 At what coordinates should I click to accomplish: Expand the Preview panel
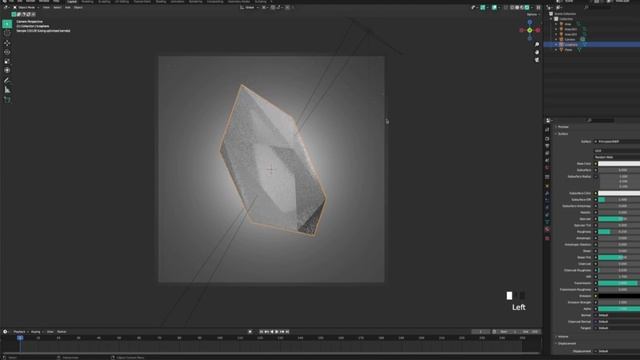click(562, 127)
